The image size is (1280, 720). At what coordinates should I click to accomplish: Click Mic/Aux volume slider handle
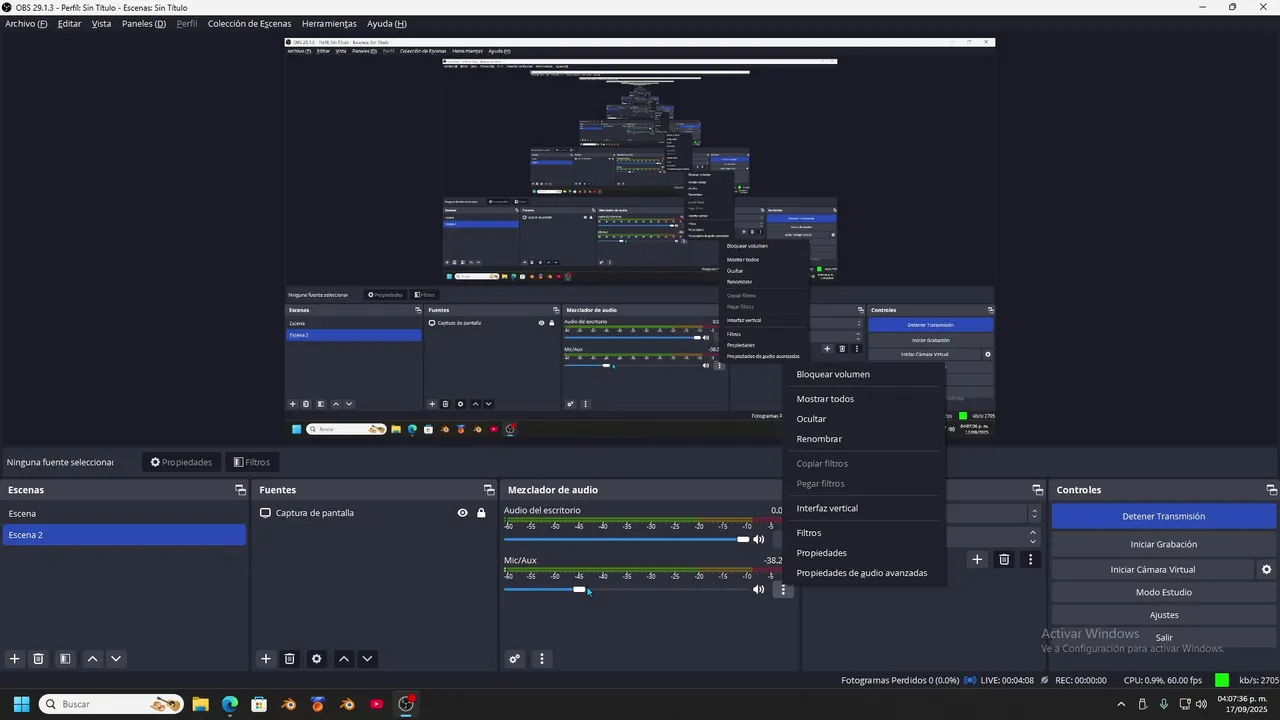pos(579,590)
